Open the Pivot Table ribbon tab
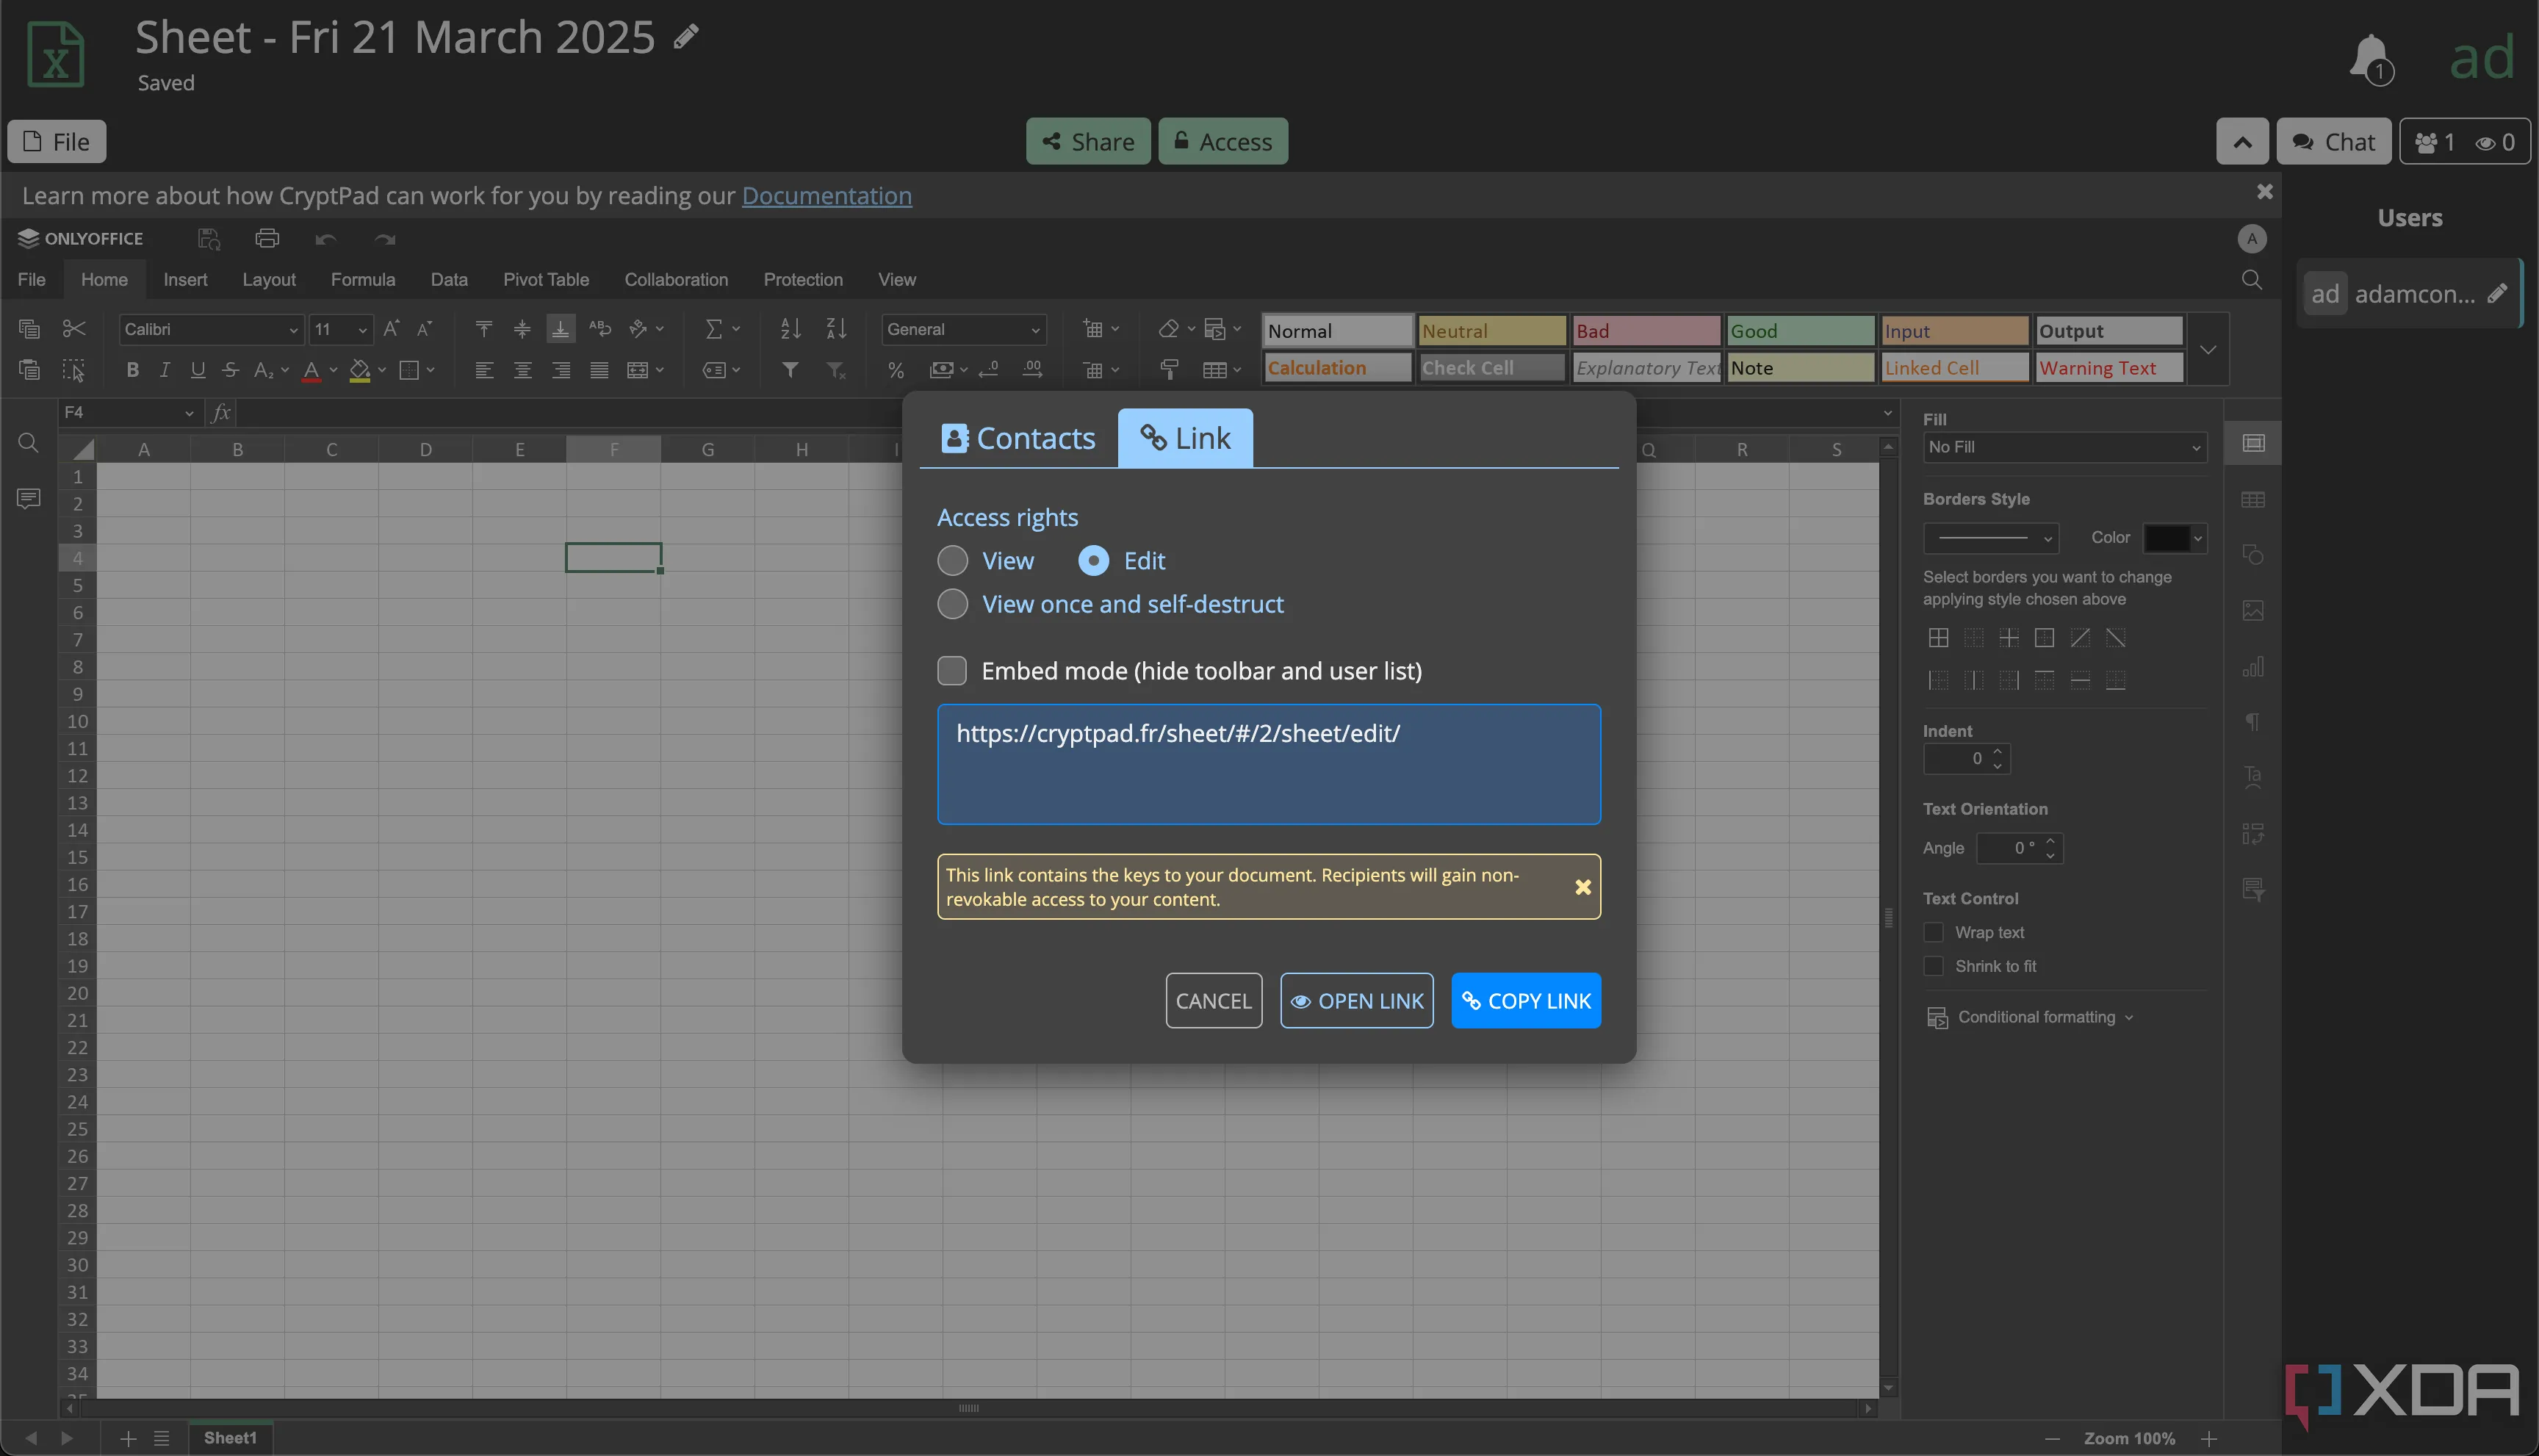 click(x=546, y=280)
